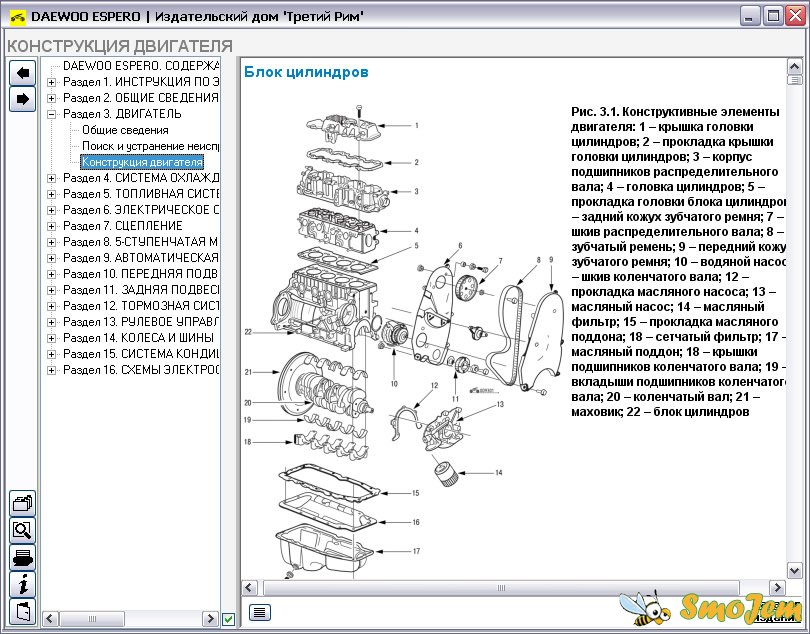Expand Раздел 8. 5-СТУПЕНЧАТАЯ node
This screenshot has width=810, height=634.
click(51, 242)
